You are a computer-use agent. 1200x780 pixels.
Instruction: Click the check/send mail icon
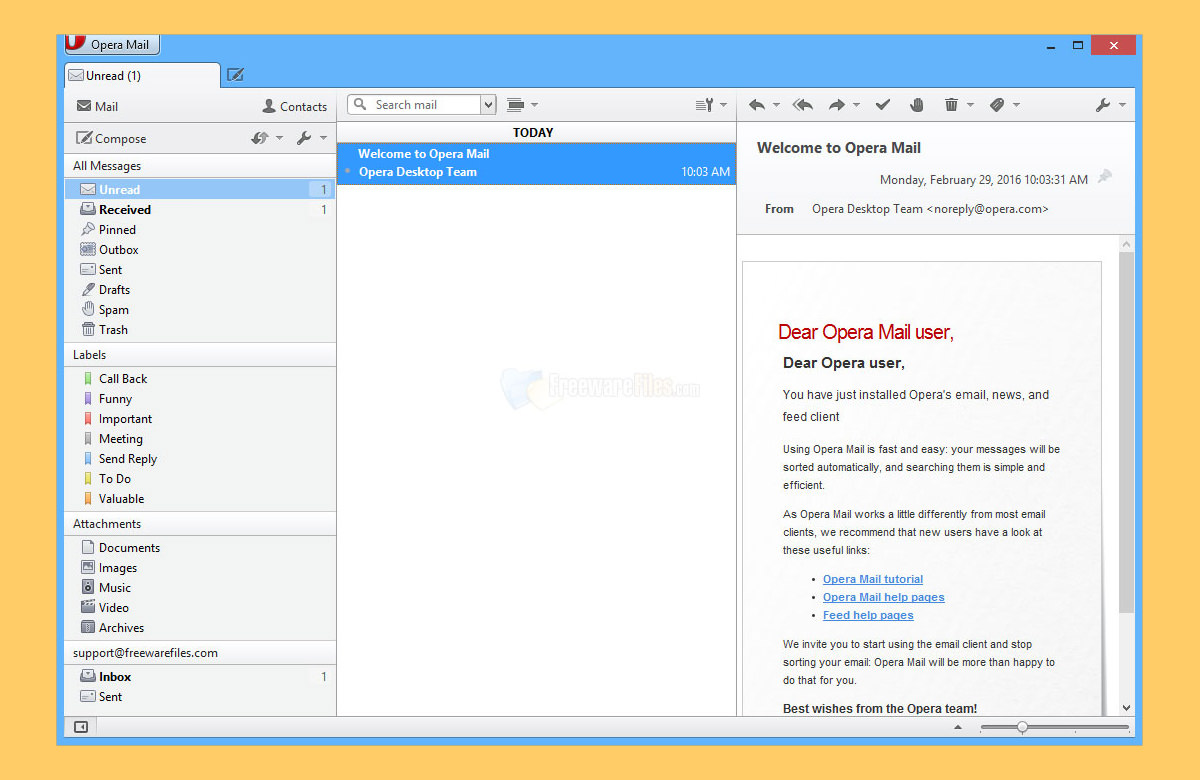[260, 139]
